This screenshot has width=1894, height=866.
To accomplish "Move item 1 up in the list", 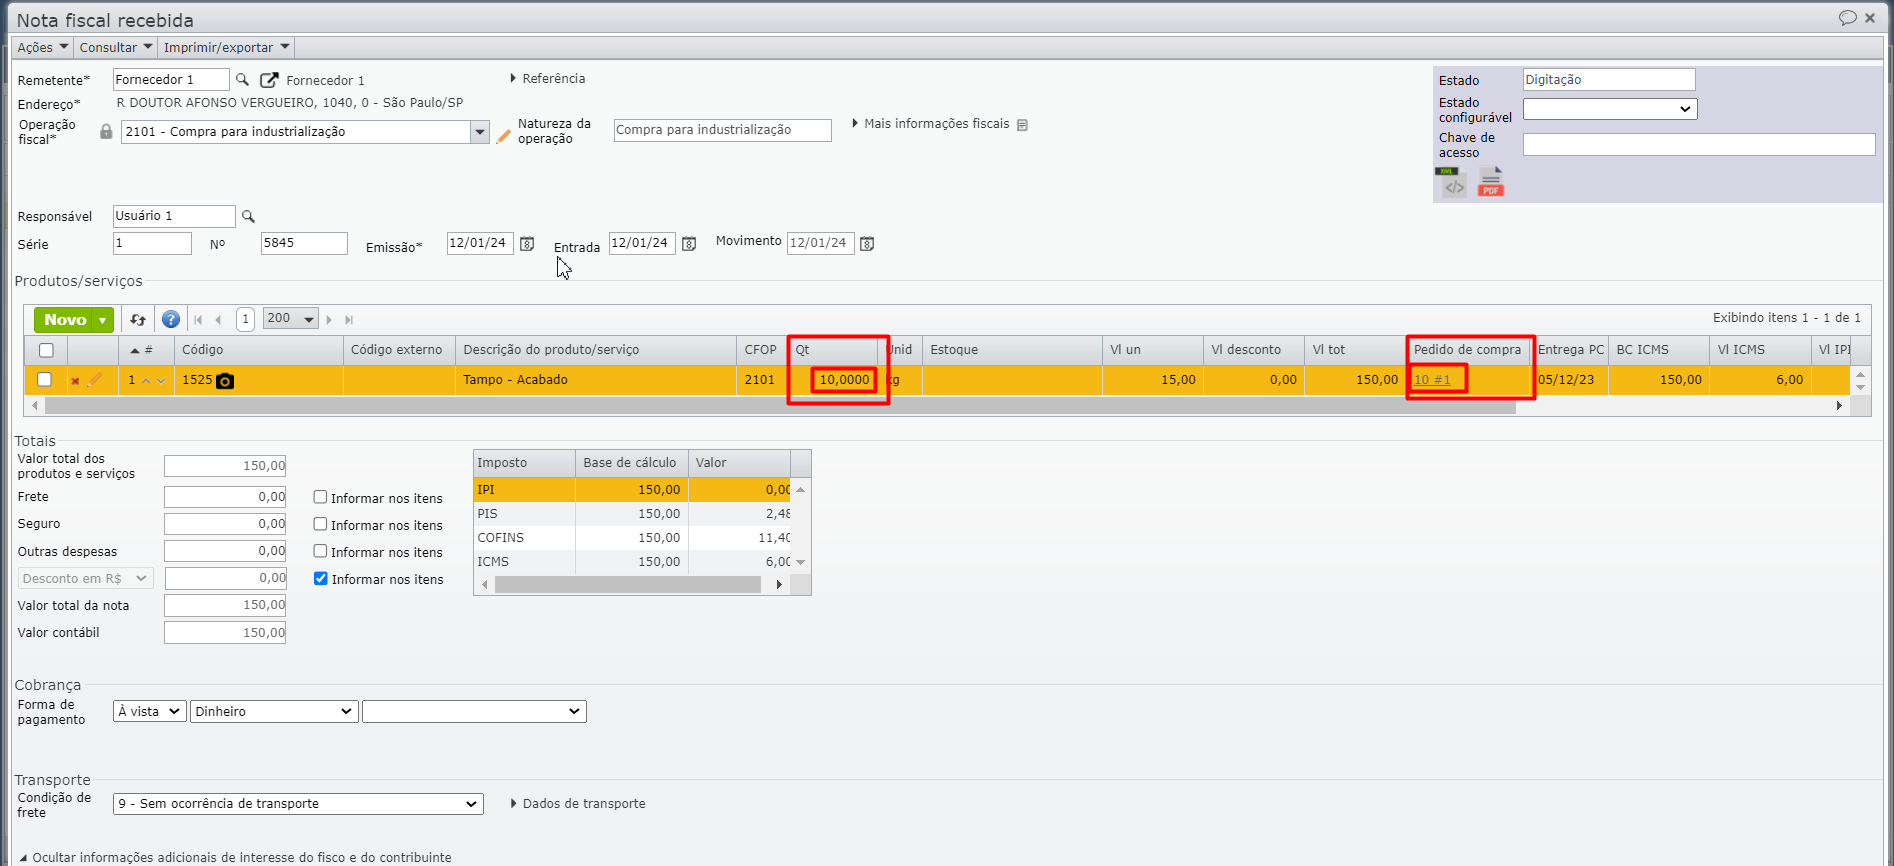I will (146, 381).
